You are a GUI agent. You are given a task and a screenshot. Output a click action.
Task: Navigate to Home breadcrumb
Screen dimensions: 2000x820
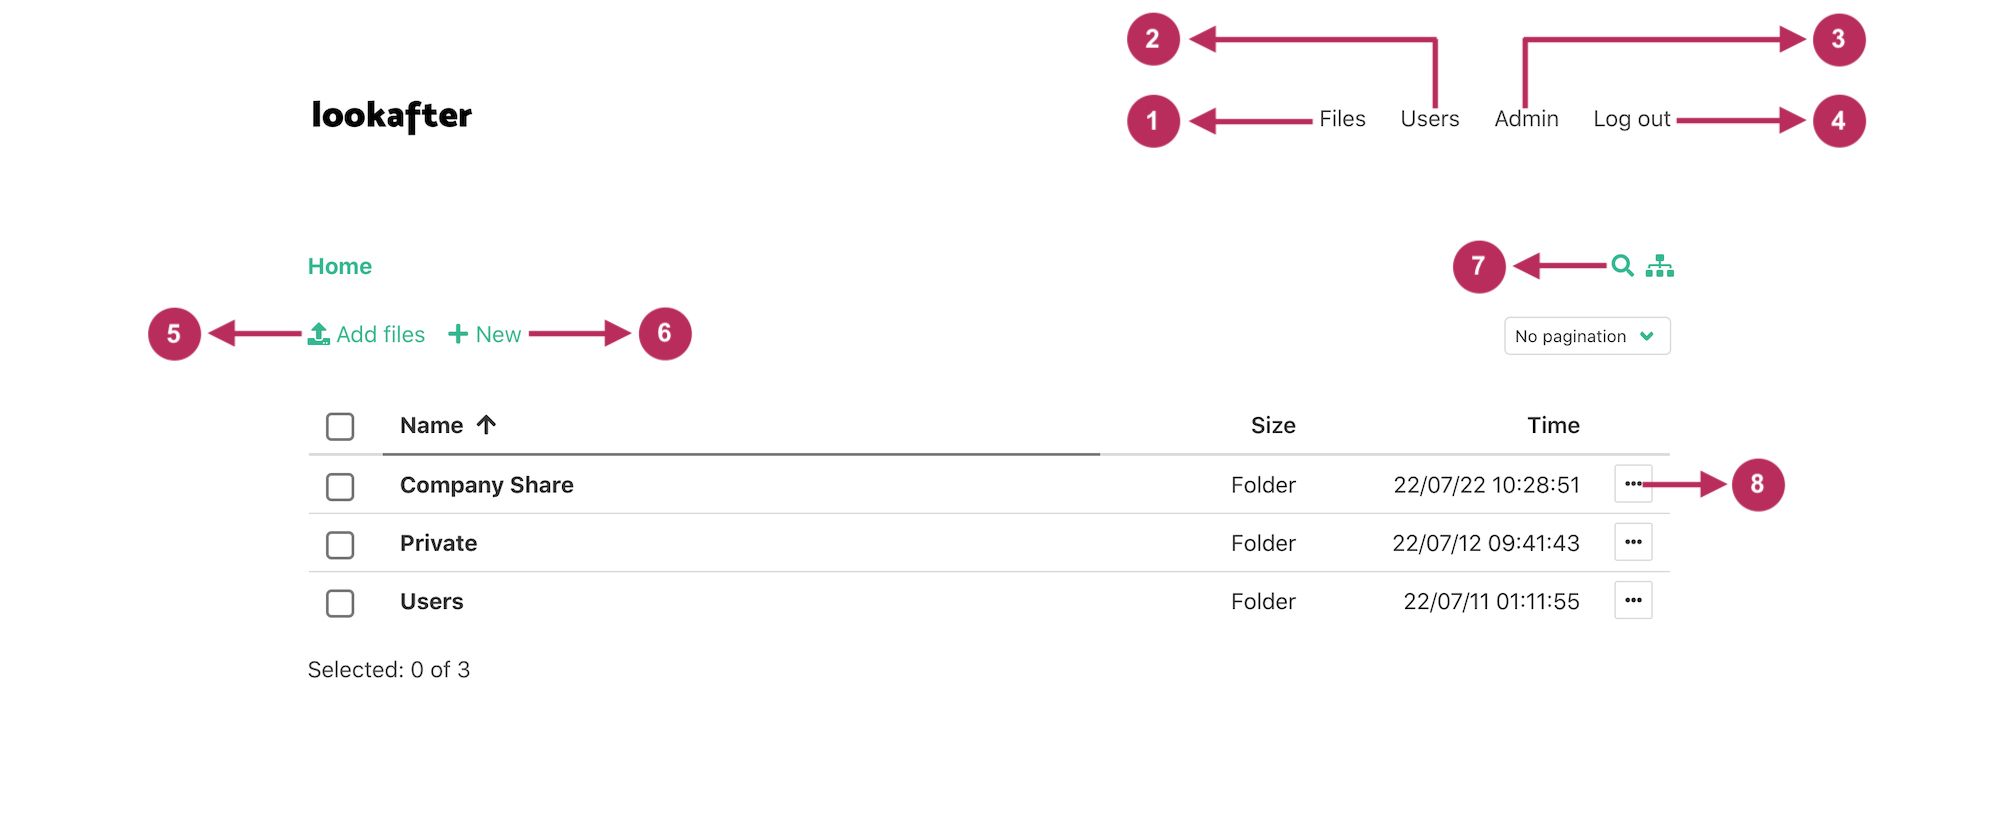tap(340, 266)
